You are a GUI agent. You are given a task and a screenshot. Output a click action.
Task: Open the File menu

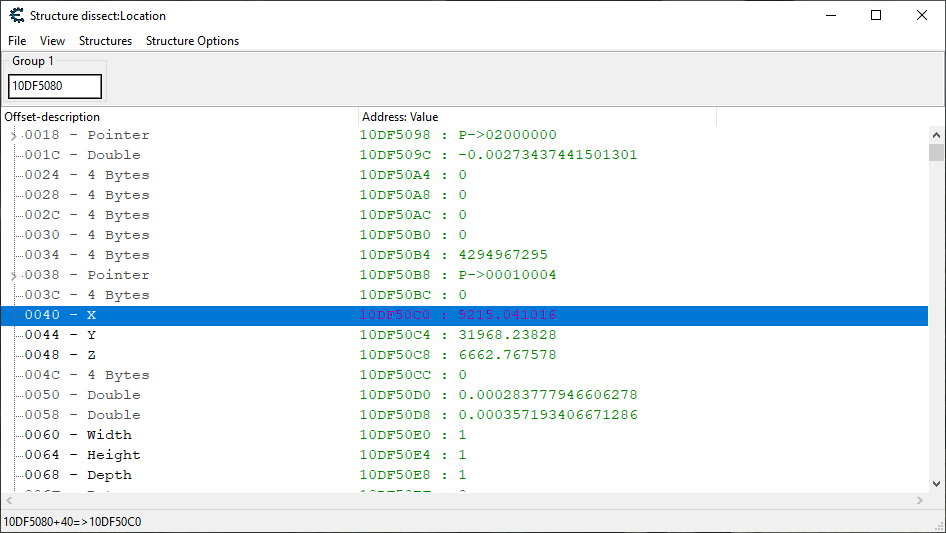(x=17, y=41)
